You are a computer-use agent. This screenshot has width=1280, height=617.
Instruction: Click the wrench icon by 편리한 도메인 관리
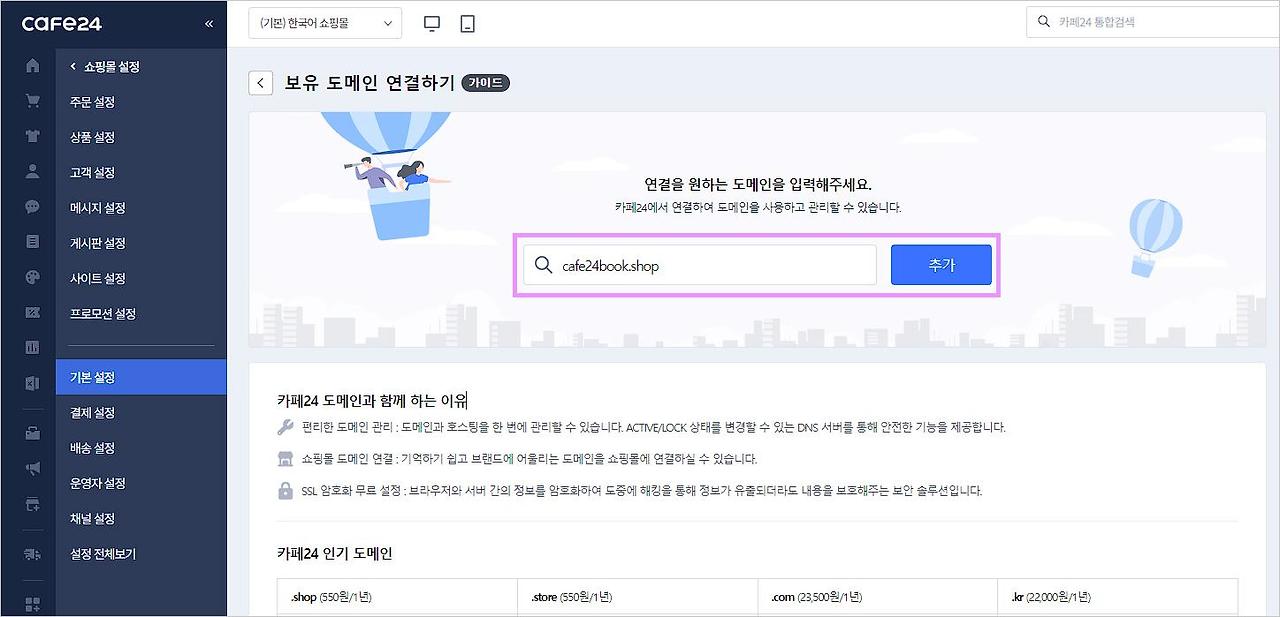(x=285, y=427)
